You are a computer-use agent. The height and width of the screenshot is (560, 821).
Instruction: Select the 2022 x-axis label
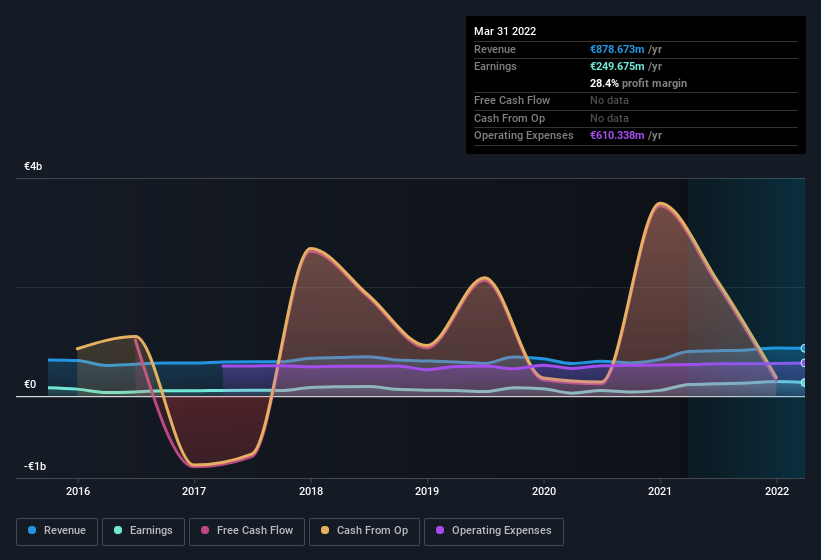776,491
